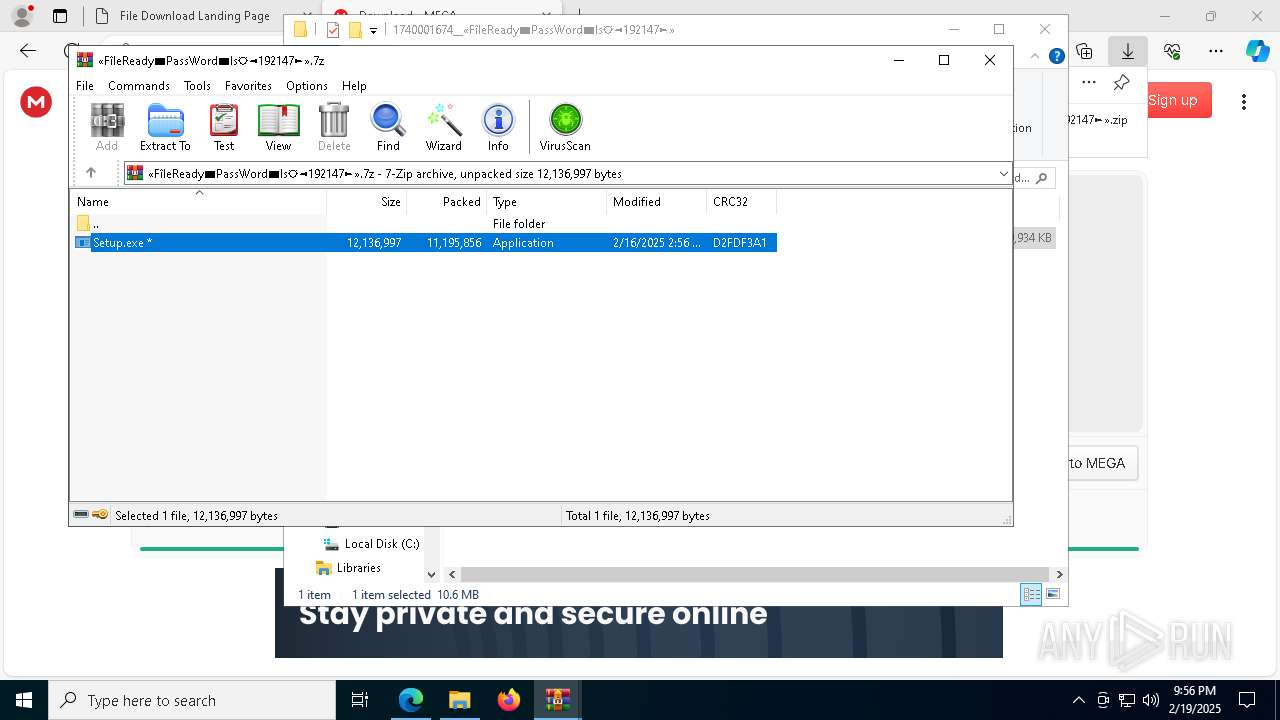Open Explorer quick access toolbar dropdown

click(373, 30)
